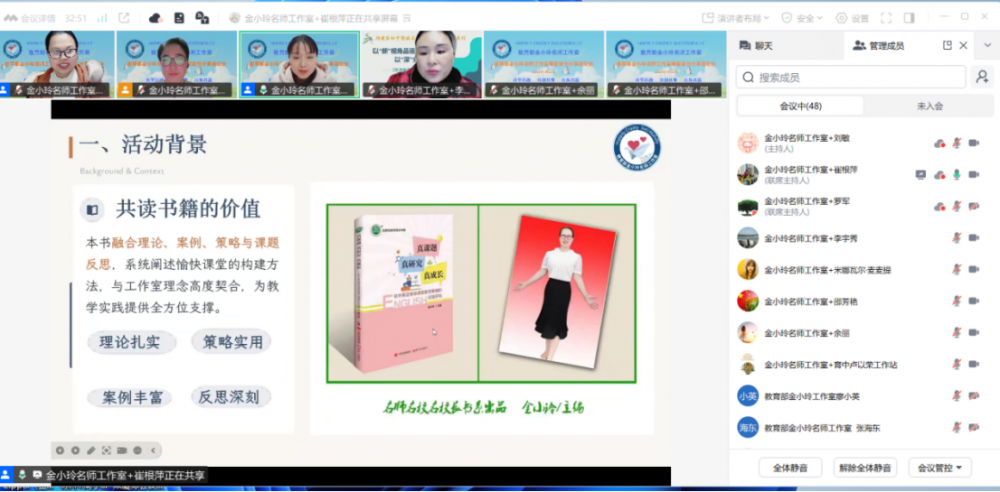Click the cloud recording icon in top bar
Screen dimensions: 1000x492
coord(155,18)
